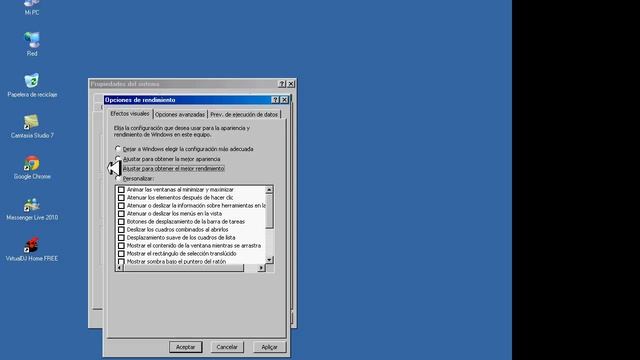The width and height of the screenshot is (640, 360).
Task: Check Atenuar o deslizar la información sobre herramientas
Action: tap(121, 205)
